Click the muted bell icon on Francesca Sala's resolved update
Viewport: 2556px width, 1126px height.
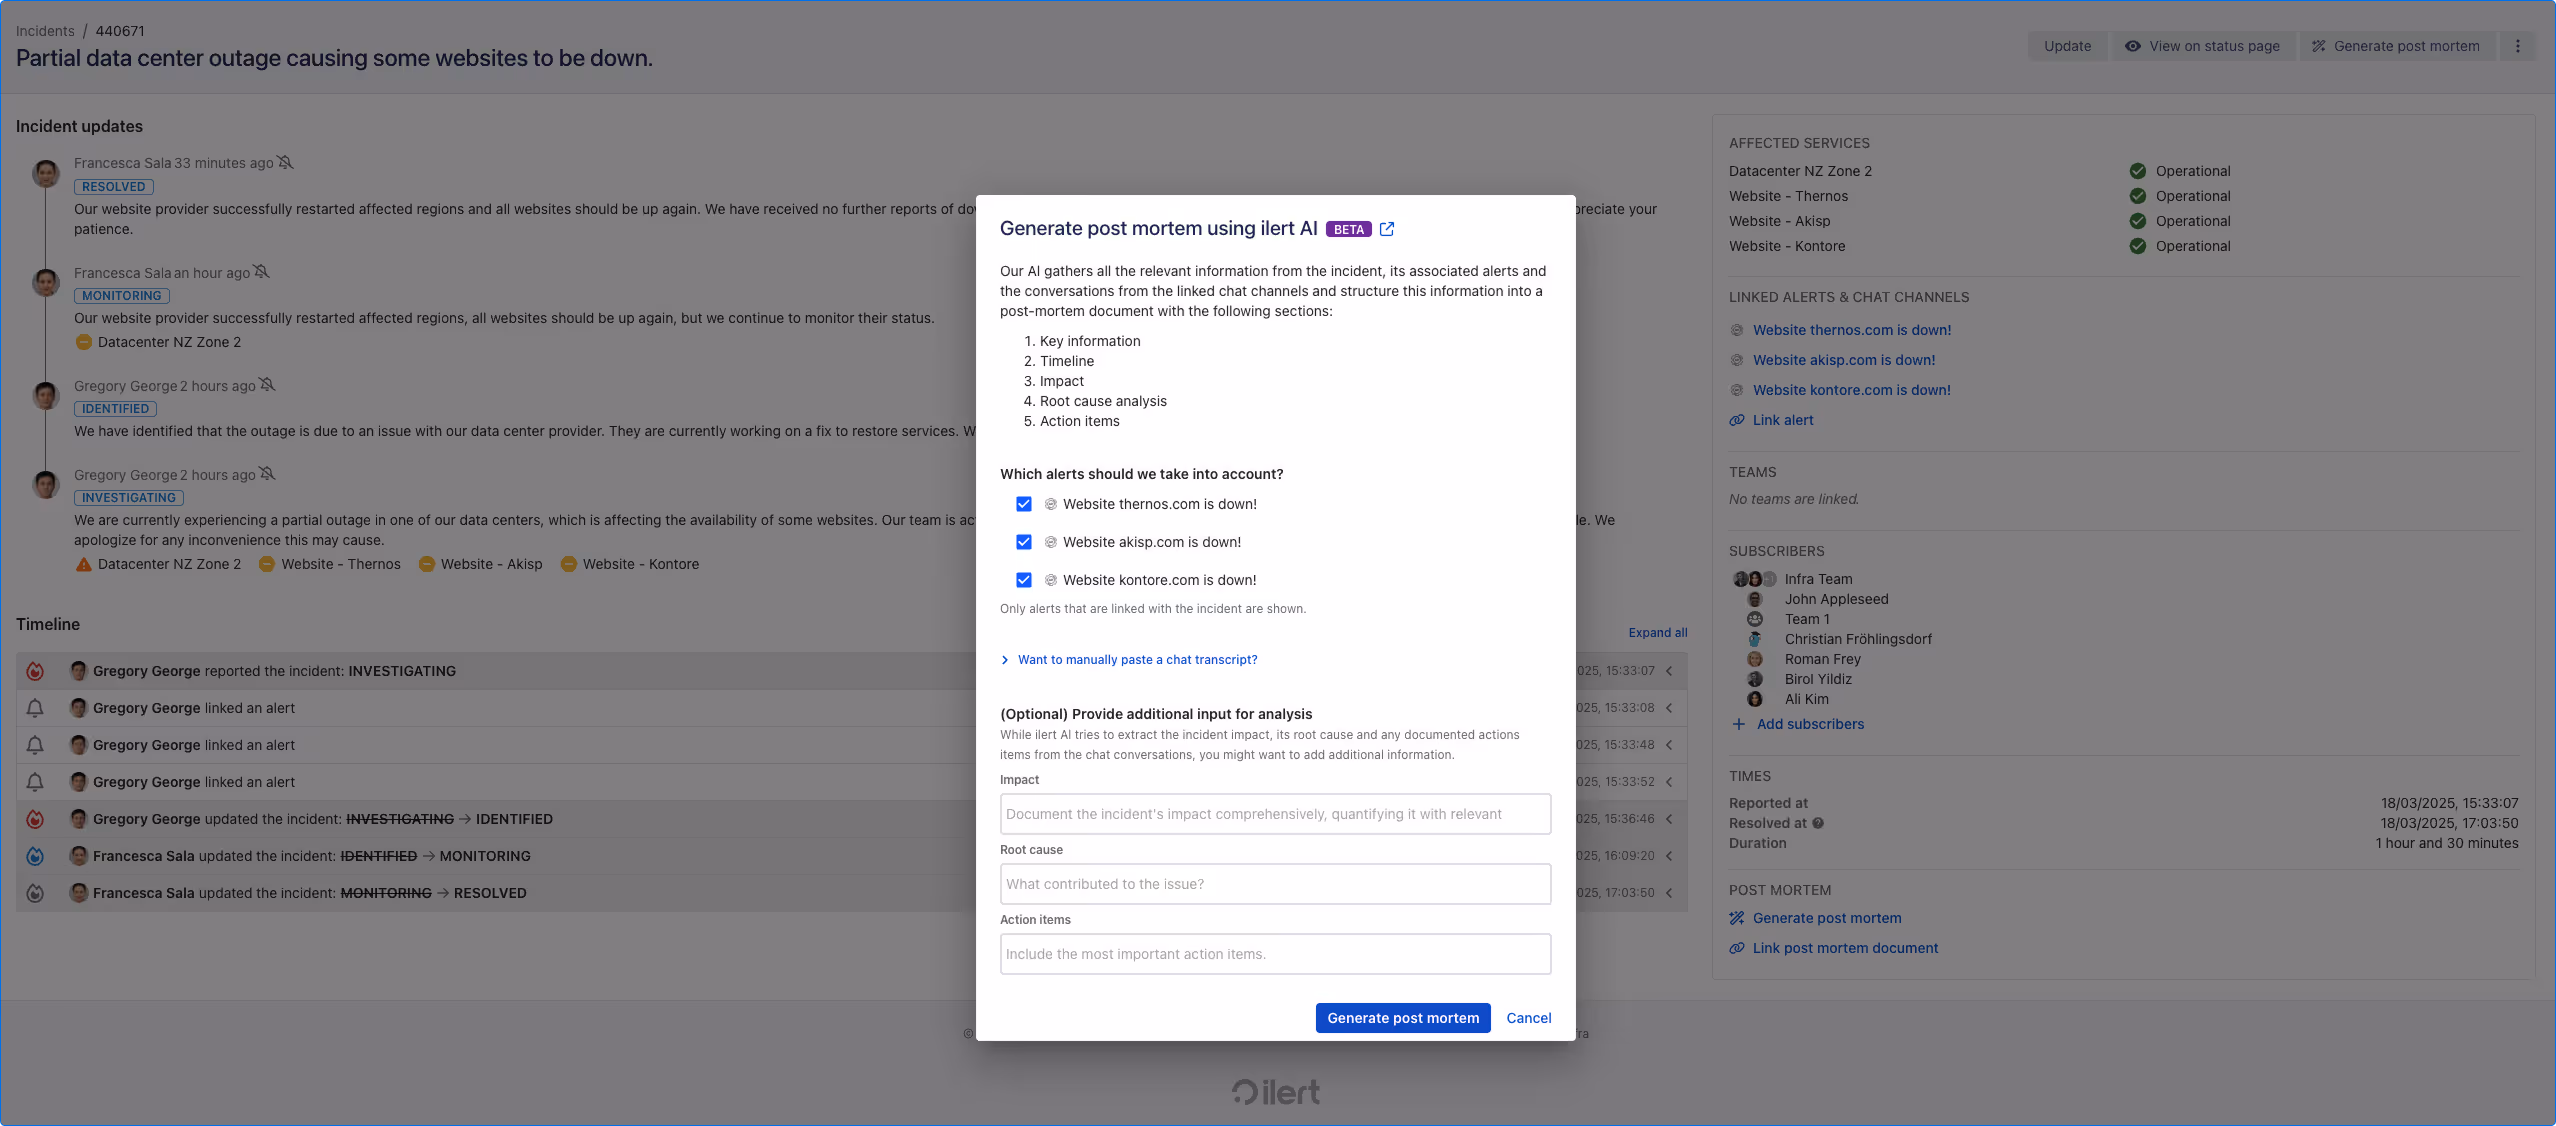coord(286,162)
